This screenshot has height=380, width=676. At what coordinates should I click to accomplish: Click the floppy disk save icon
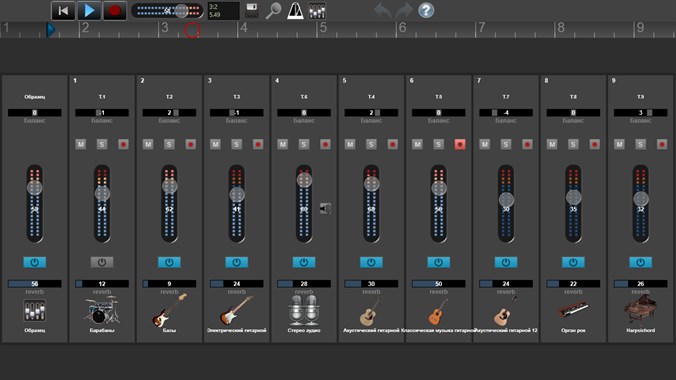point(252,11)
